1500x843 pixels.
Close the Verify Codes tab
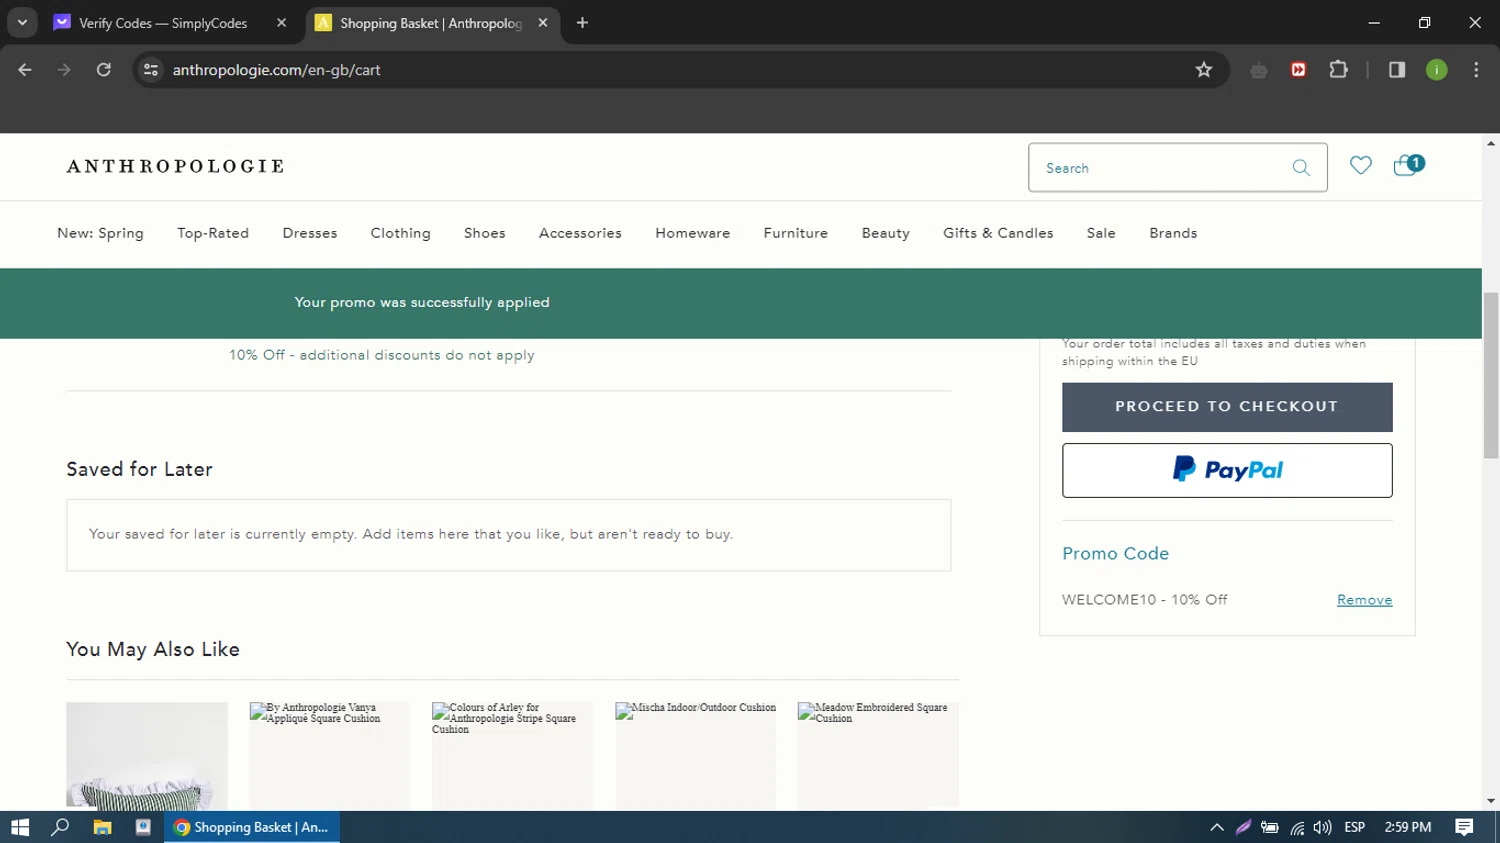click(281, 23)
